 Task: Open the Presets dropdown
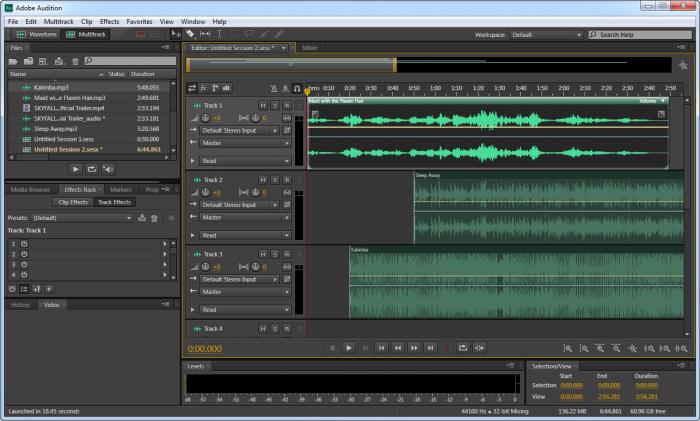[83, 218]
